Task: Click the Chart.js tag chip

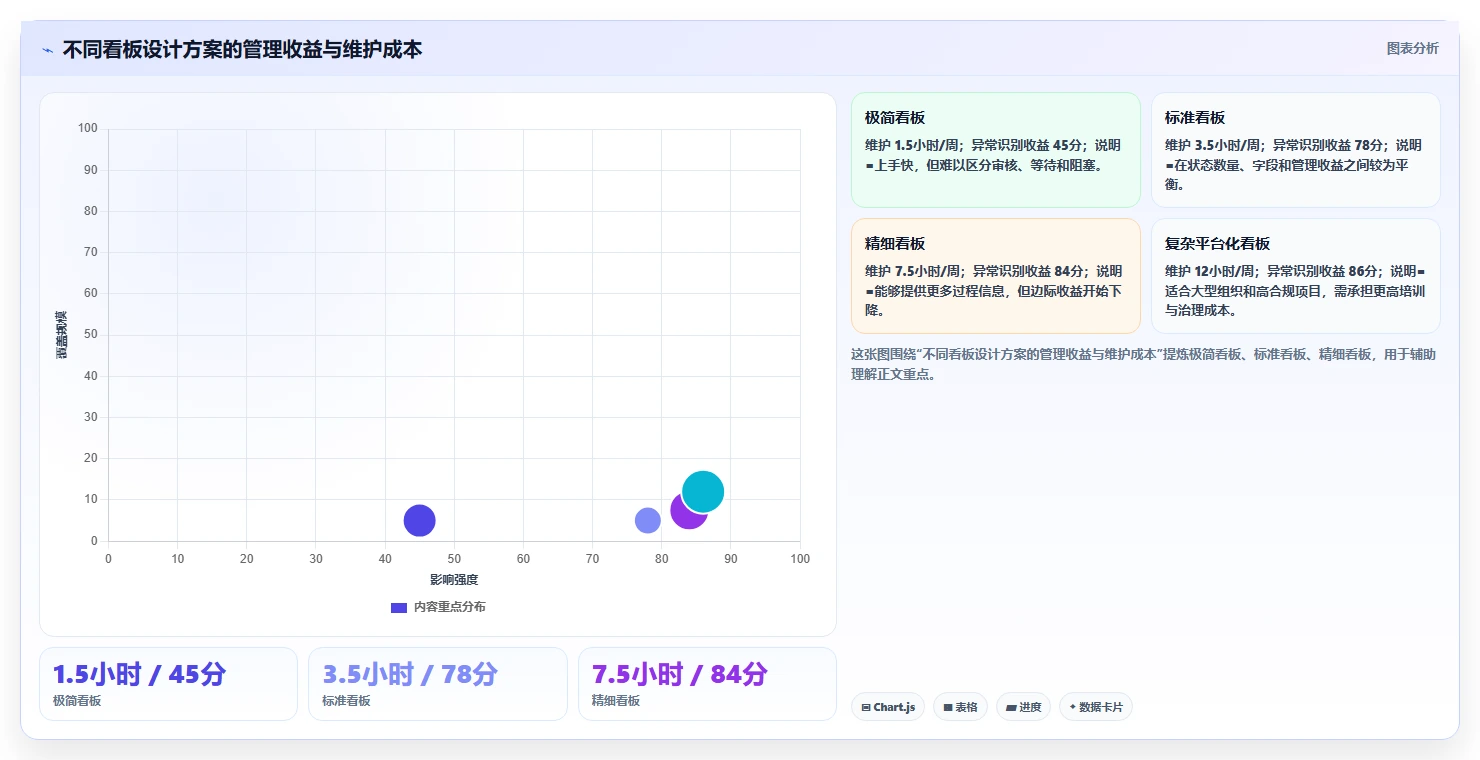Action: pos(888,707)
